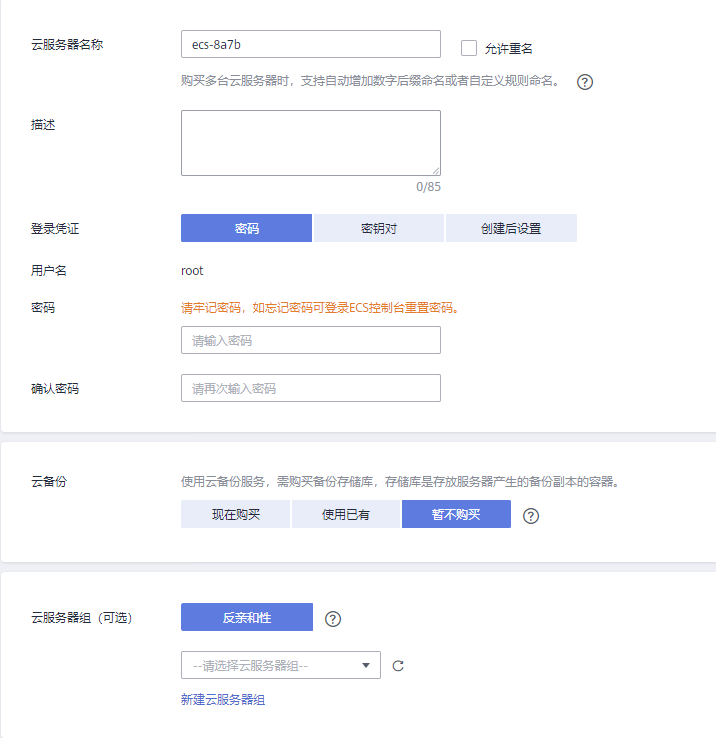Screen dimensions: 716x738
Task: Click the orange password reminder about ECS控制台
Action: pyautogui.click(x=320, y=308)
